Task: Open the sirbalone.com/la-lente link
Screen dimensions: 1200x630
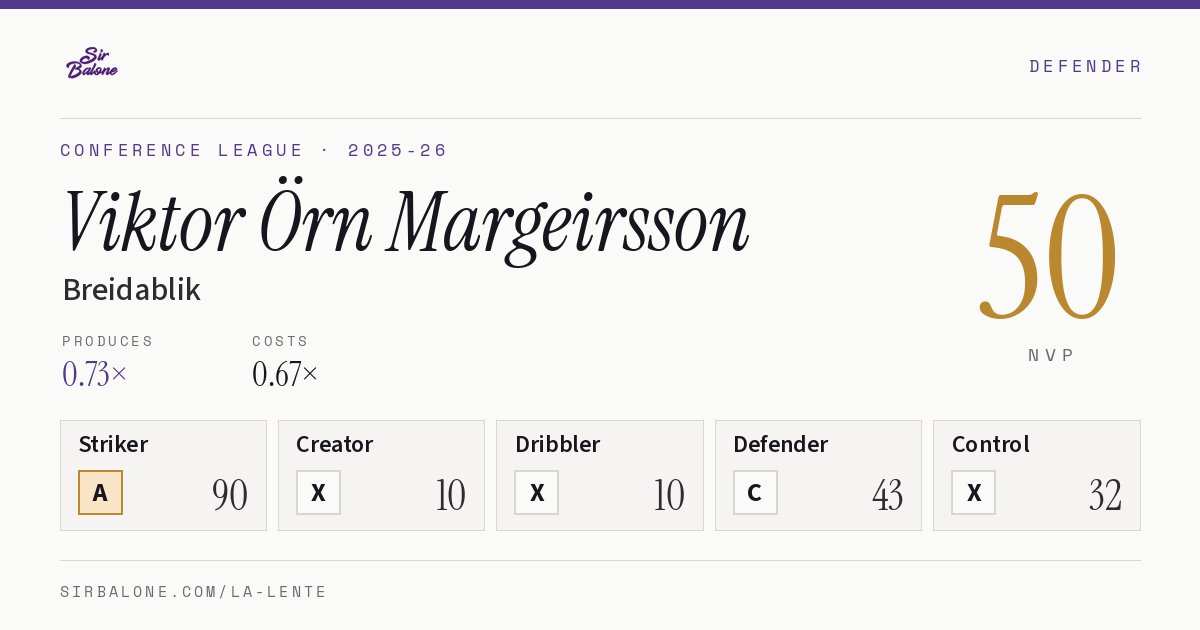Action: coord(194,592)
